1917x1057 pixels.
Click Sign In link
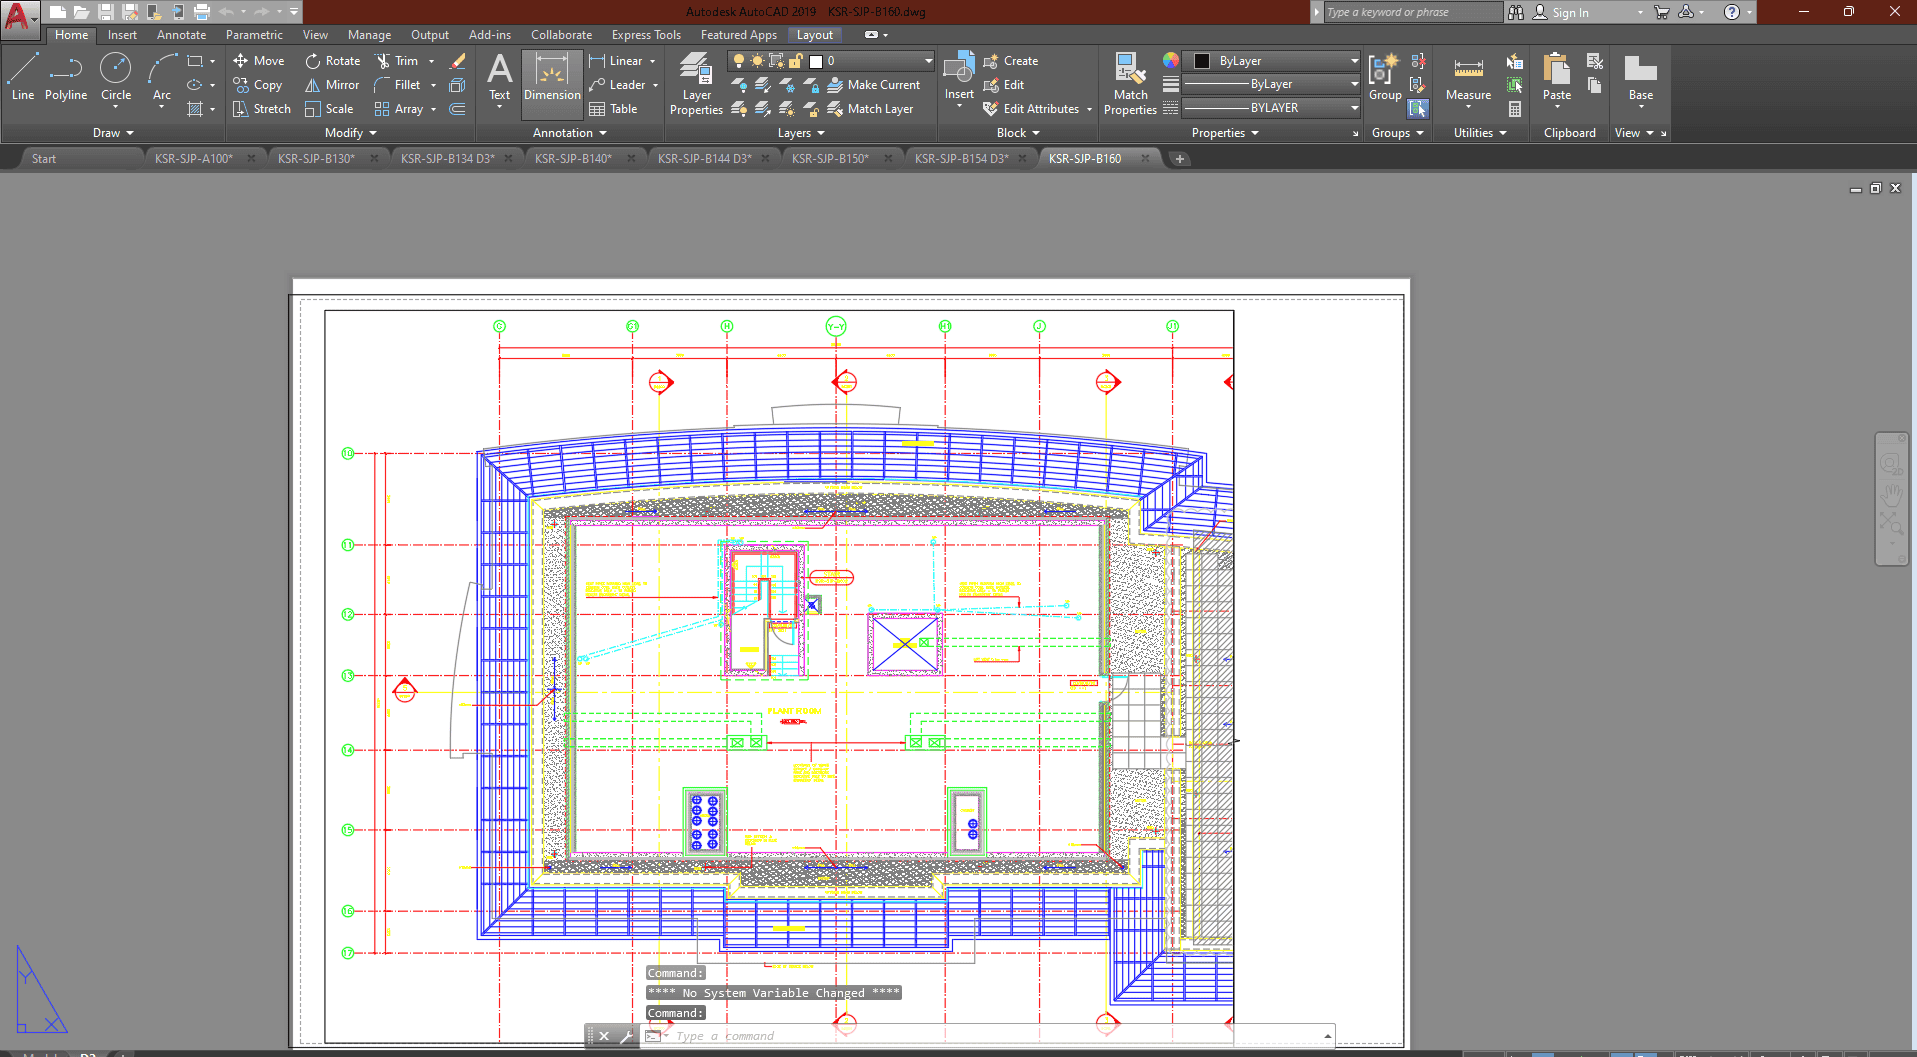1570,13
